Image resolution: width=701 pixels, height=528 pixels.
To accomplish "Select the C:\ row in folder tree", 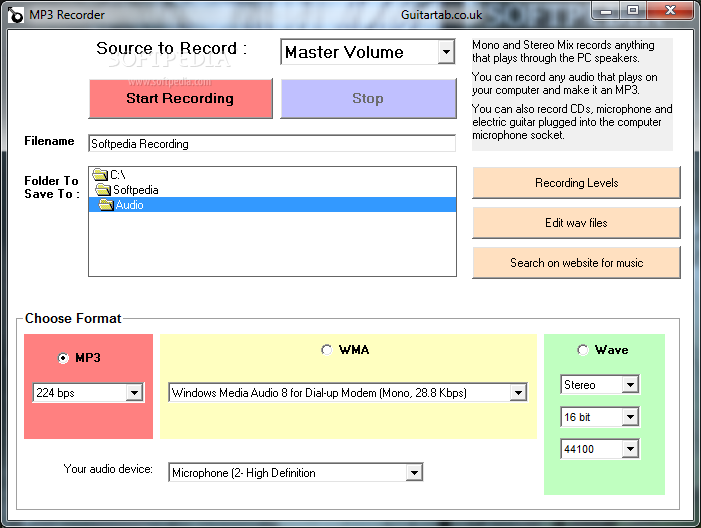I will point(272,174).
